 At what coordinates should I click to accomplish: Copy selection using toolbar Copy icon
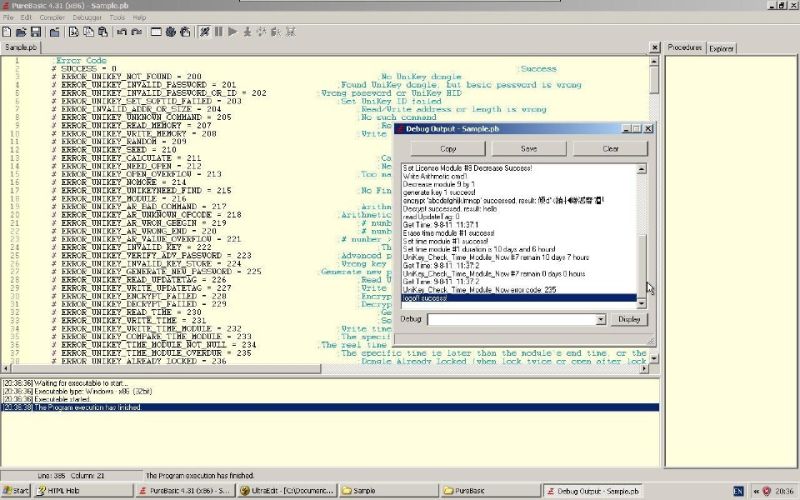(x=88, y=32)
